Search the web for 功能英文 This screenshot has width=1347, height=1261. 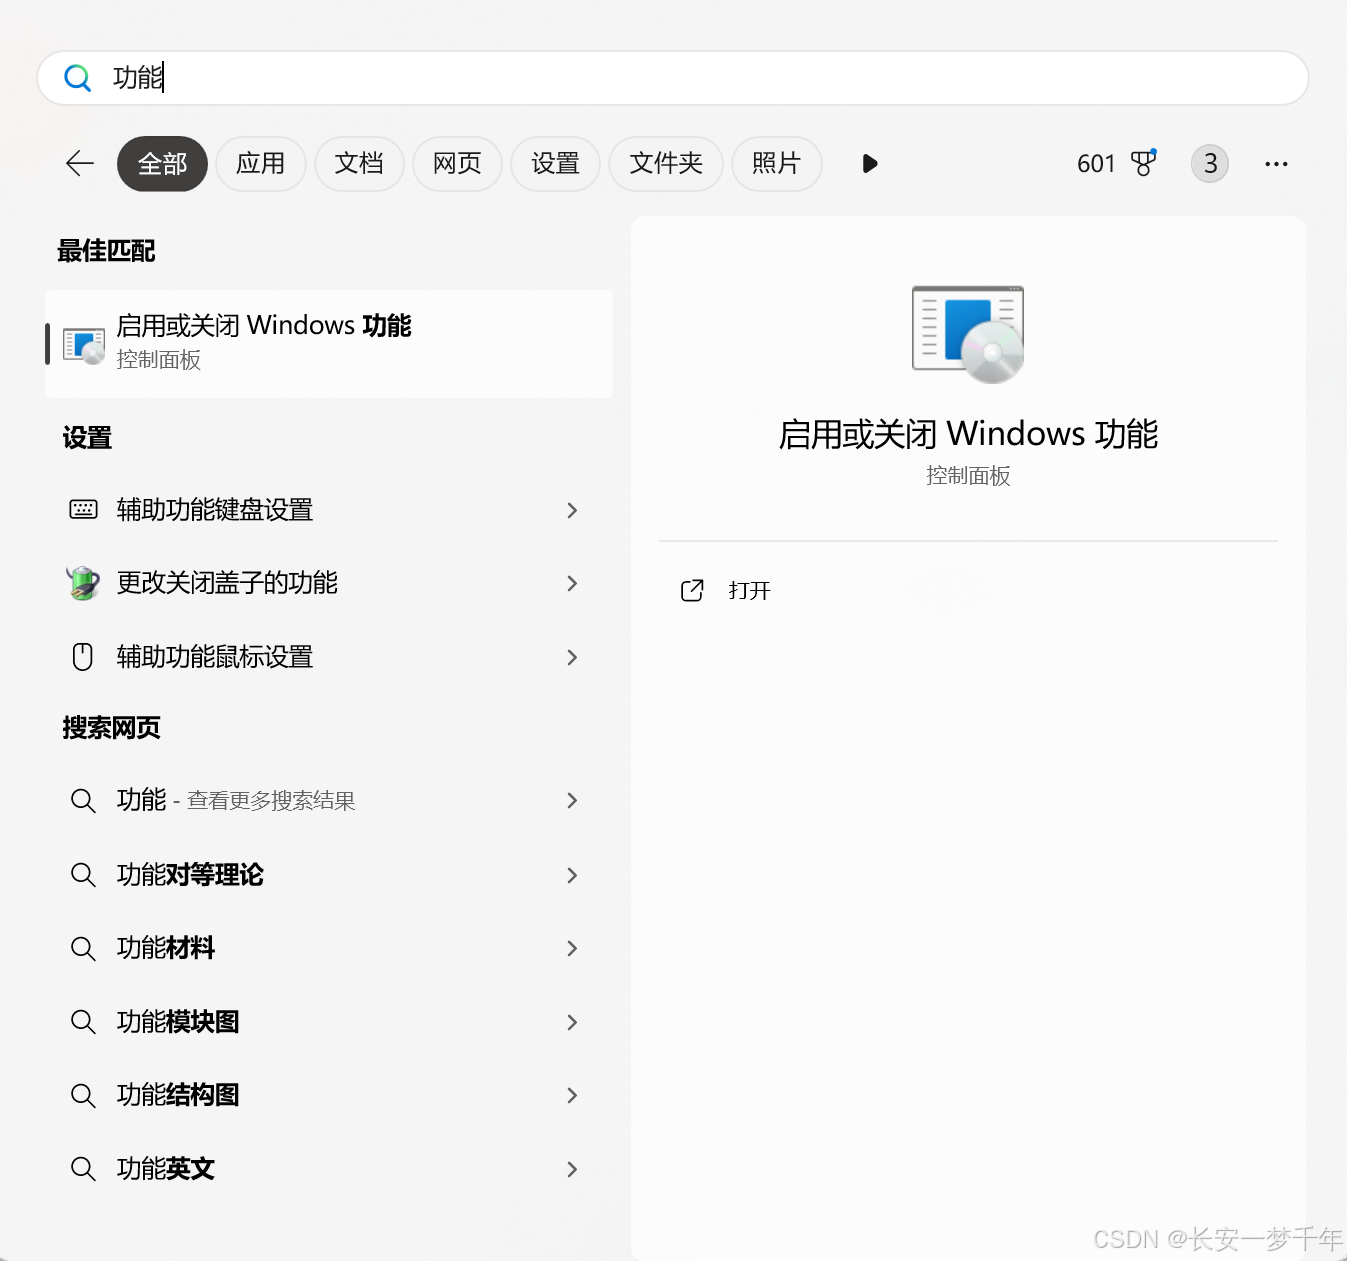(329, 1169)
